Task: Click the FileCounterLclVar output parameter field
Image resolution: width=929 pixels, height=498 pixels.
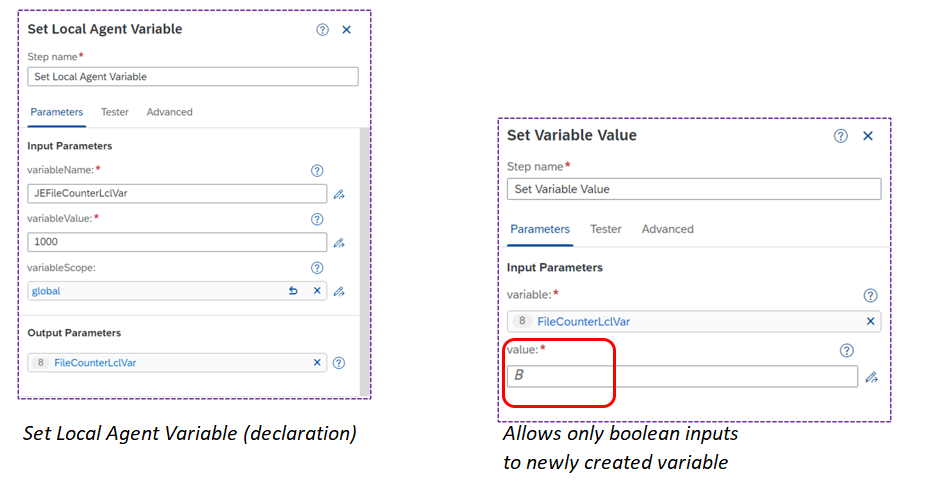Action: tap(177, 362)
